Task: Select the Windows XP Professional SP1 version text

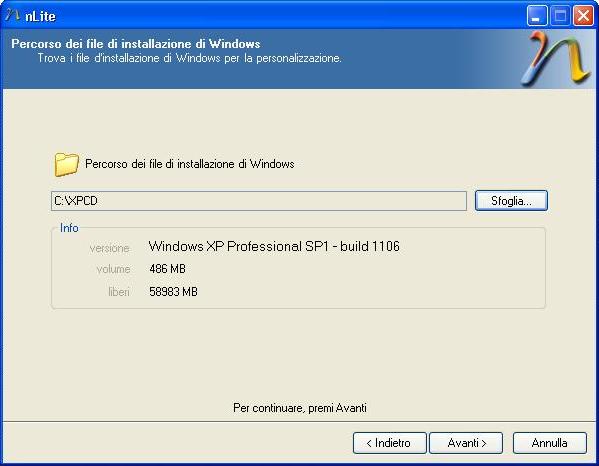Action: pos(274,246)
